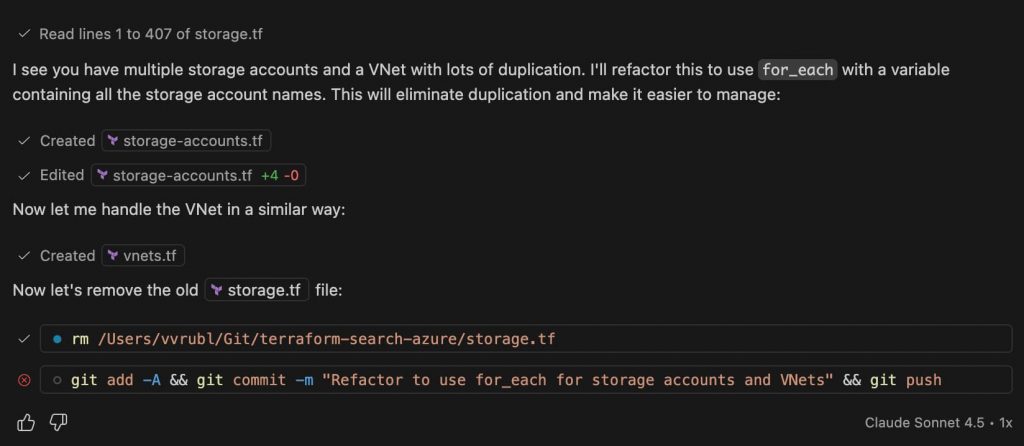Click the checkmark beside Created vnets.tf

tap(25, 256)
